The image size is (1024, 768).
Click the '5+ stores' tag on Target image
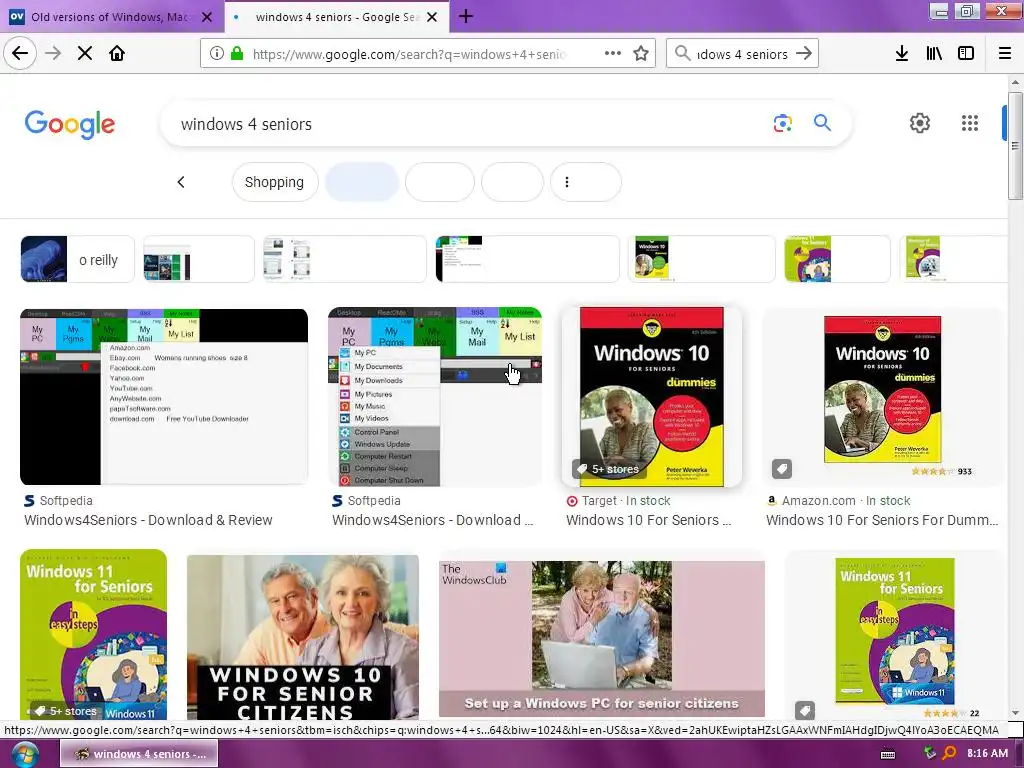[608, 469]
